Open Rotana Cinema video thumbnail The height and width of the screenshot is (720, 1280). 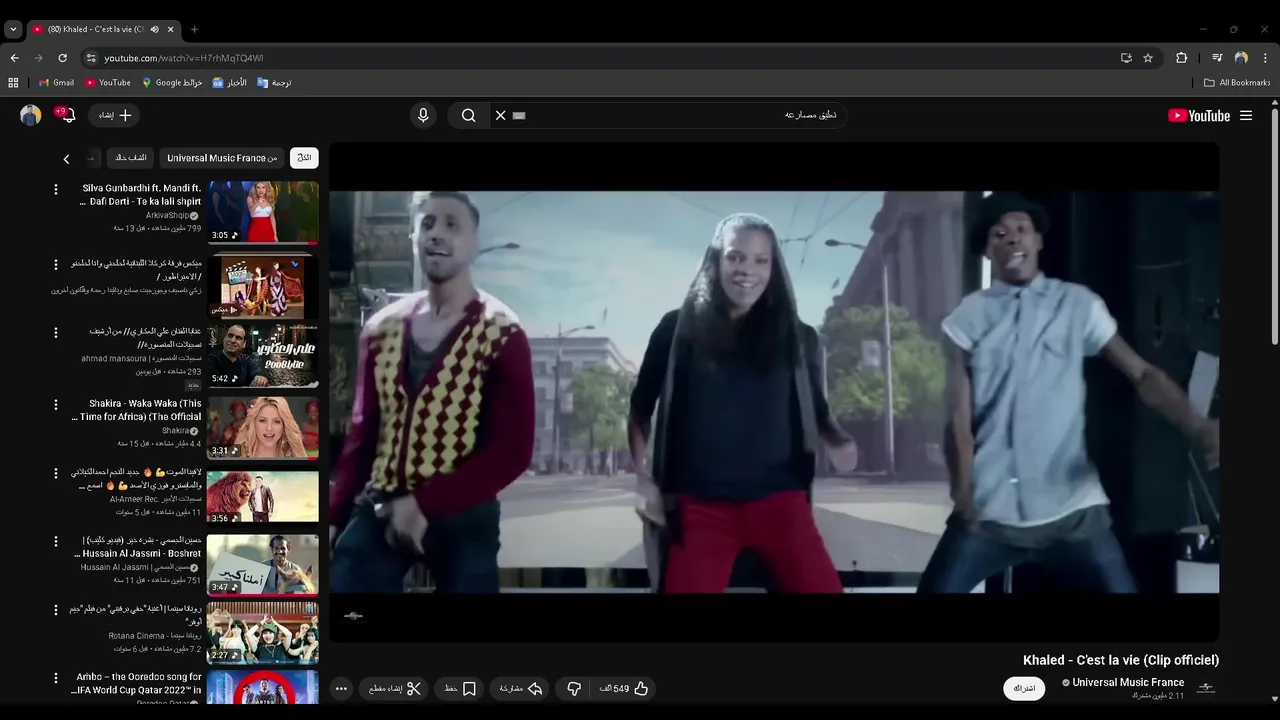click(x=263, y=633)
